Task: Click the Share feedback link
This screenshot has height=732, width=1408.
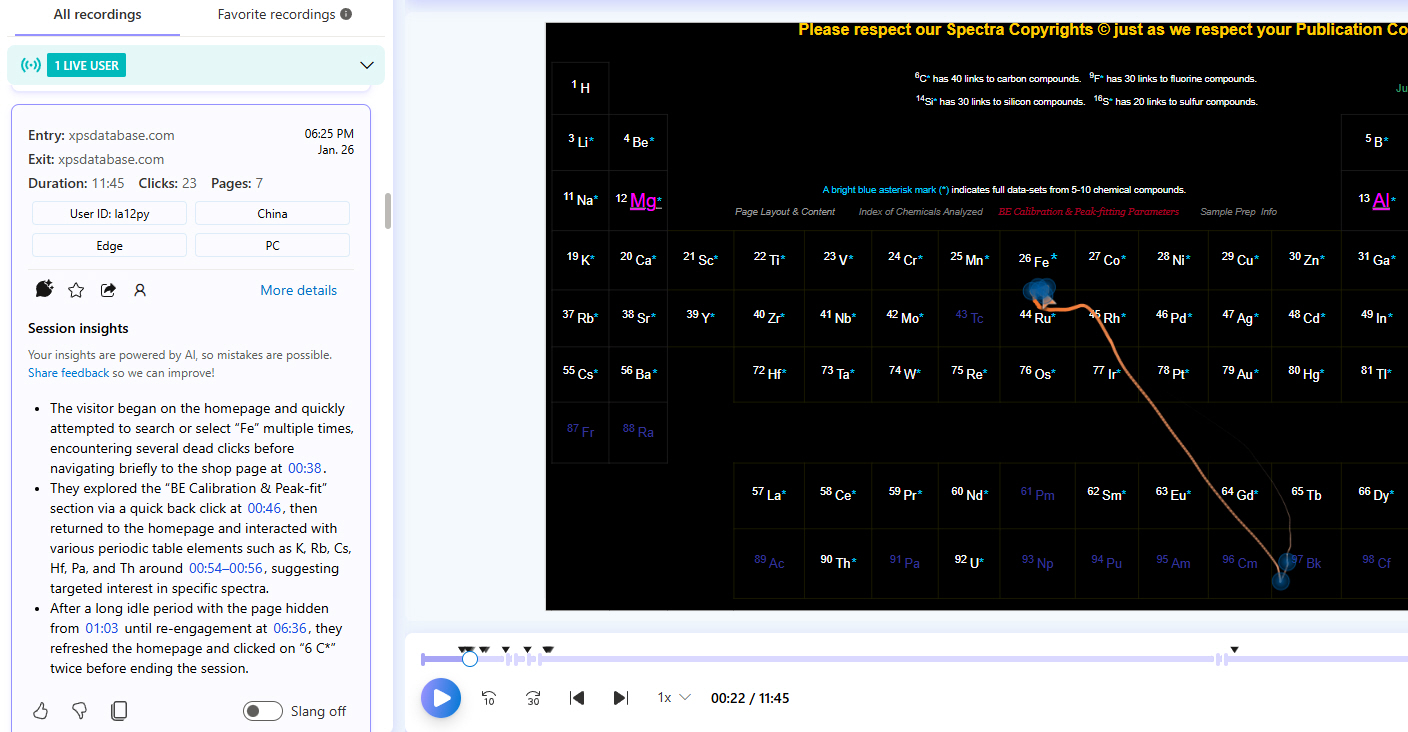Action: (x=69, y=373)
